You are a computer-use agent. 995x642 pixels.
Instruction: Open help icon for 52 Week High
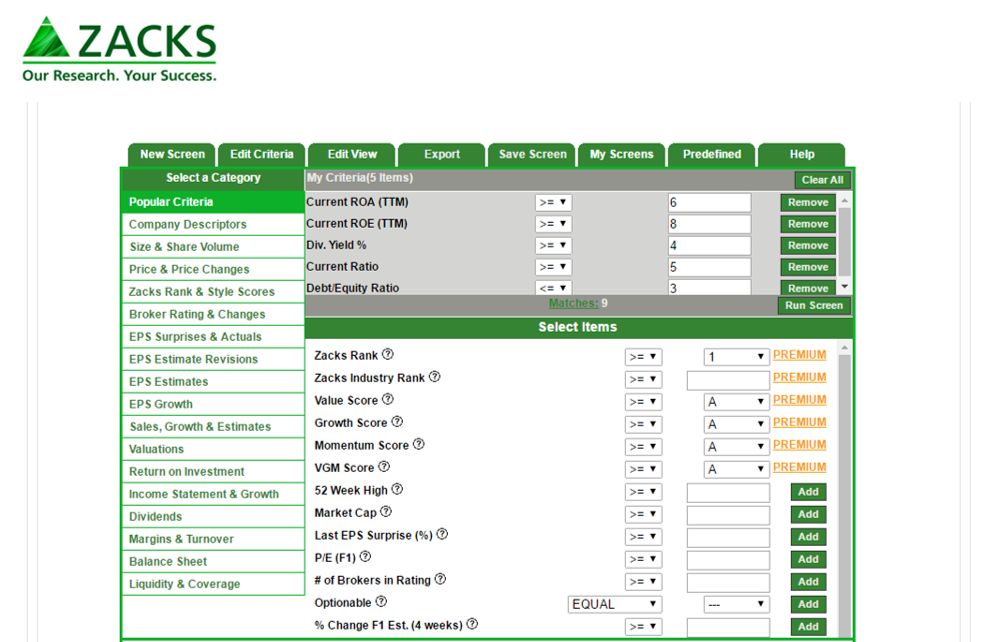coord(397,489)
